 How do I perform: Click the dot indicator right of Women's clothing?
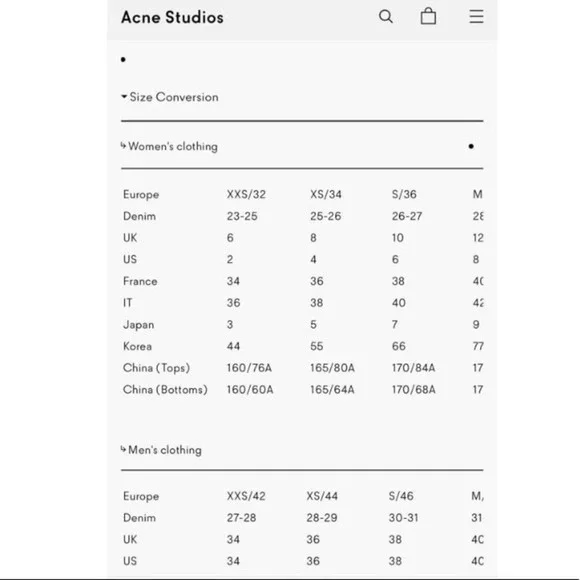coord(471,146)
